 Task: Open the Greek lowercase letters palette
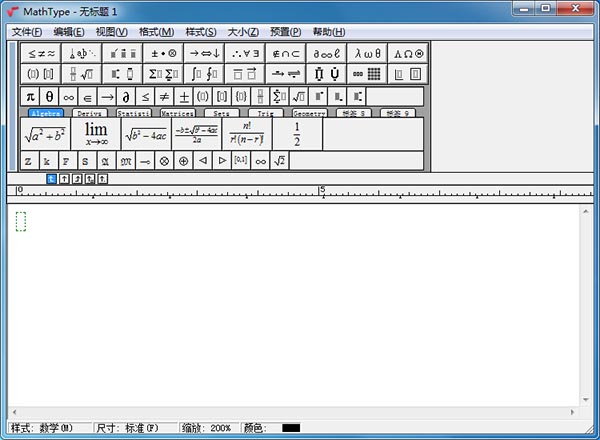click(x=367, y=53)
